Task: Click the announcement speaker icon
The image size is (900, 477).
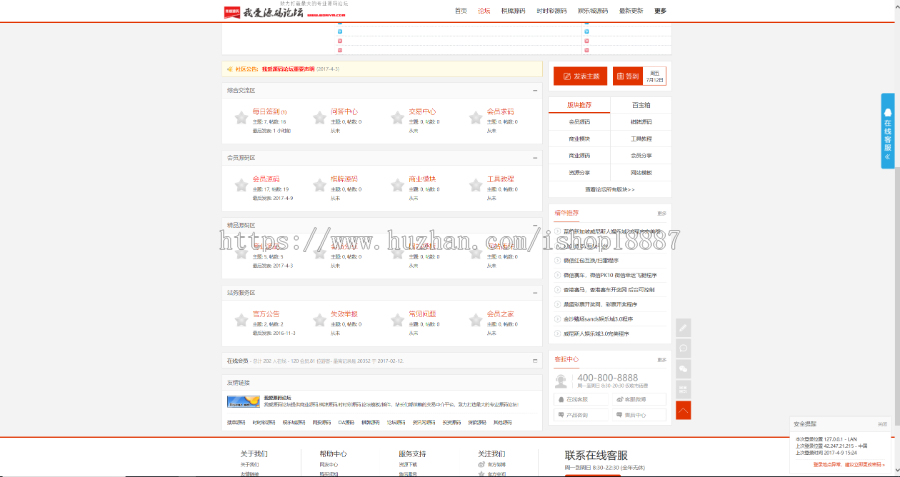Action: [230, 69]
